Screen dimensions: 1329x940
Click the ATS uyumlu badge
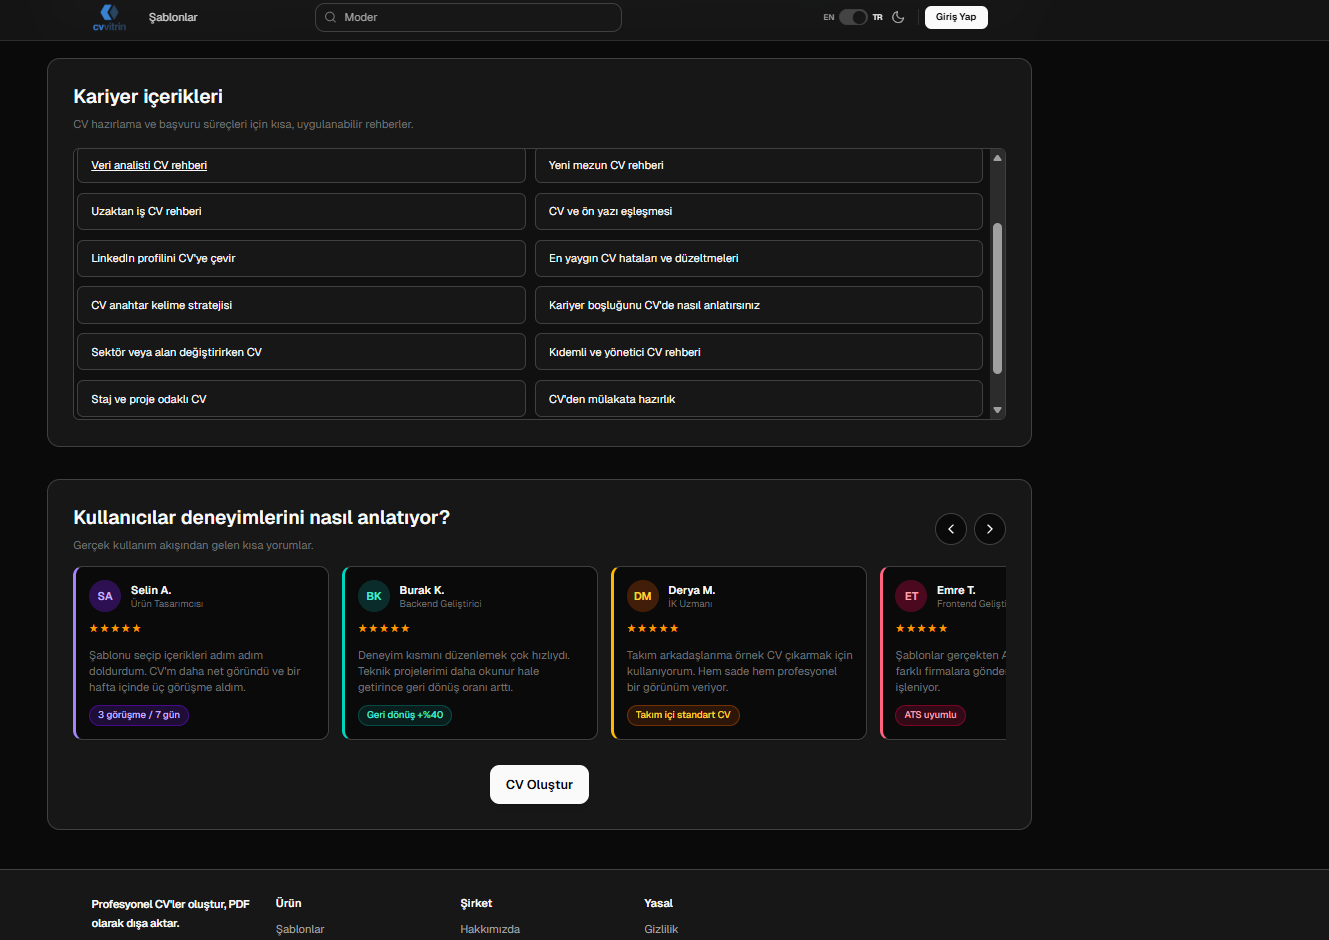click(930, 715)
